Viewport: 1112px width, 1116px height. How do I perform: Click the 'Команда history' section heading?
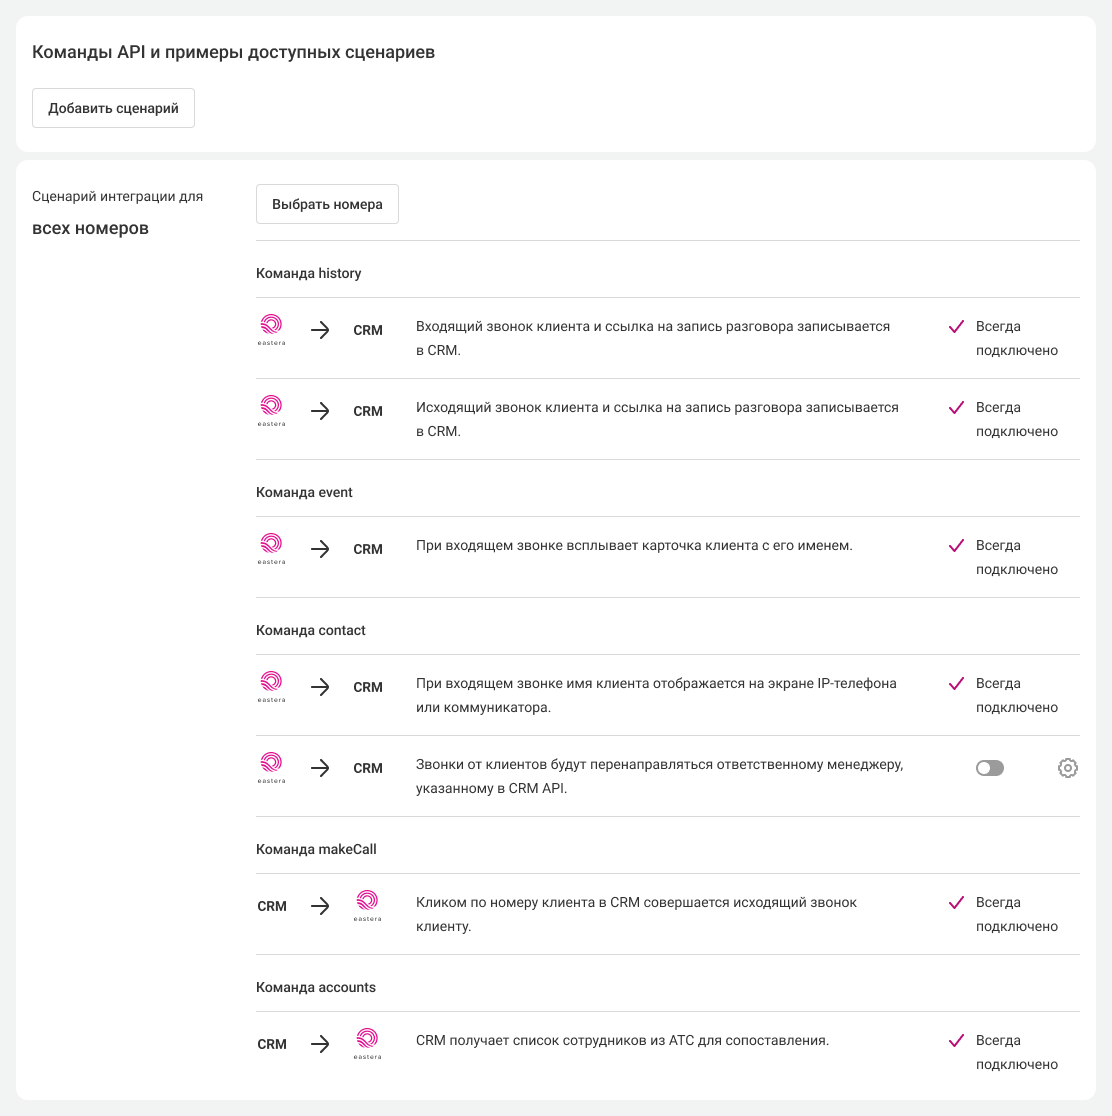(308, 273)
